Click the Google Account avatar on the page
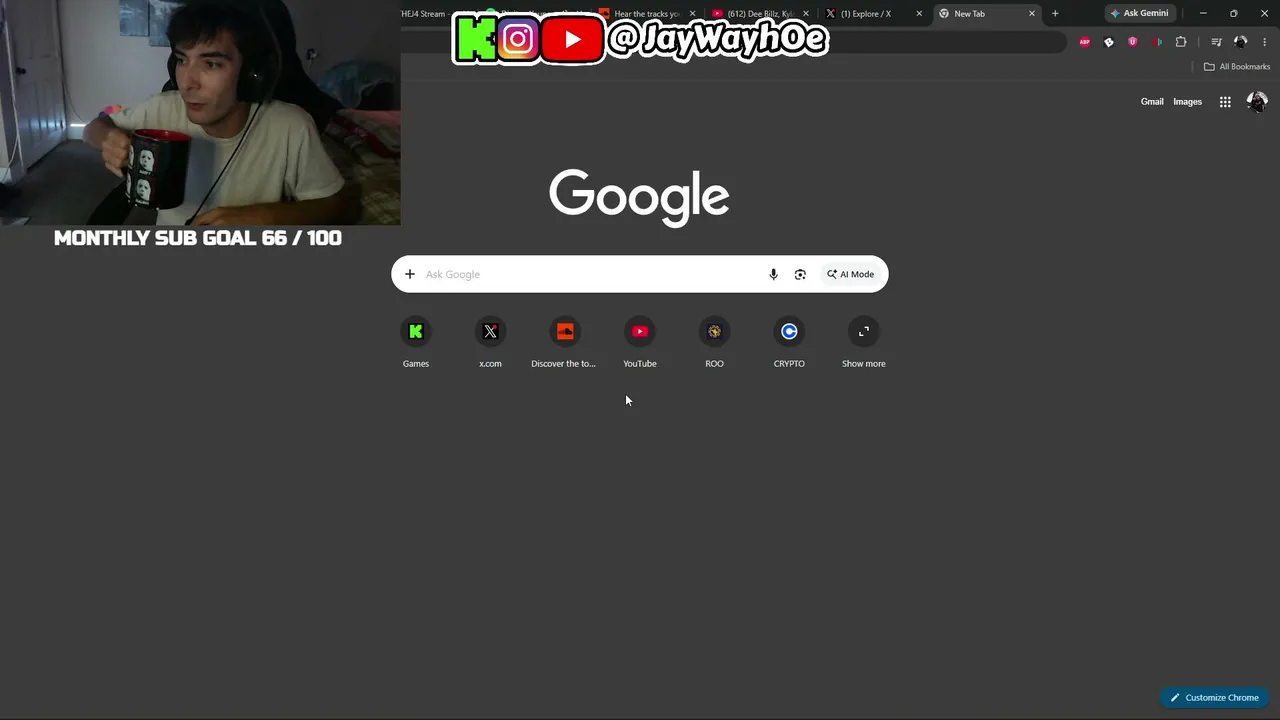Screen dimensions: 1280x720 coord(1257,102)
